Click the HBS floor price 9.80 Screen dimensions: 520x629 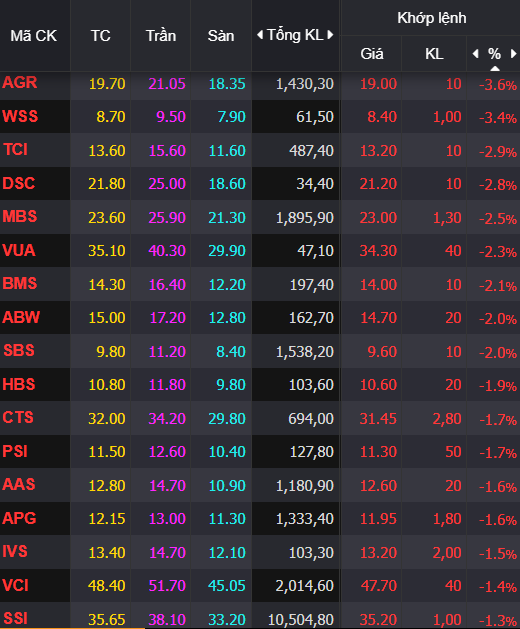tap(231, 385)
